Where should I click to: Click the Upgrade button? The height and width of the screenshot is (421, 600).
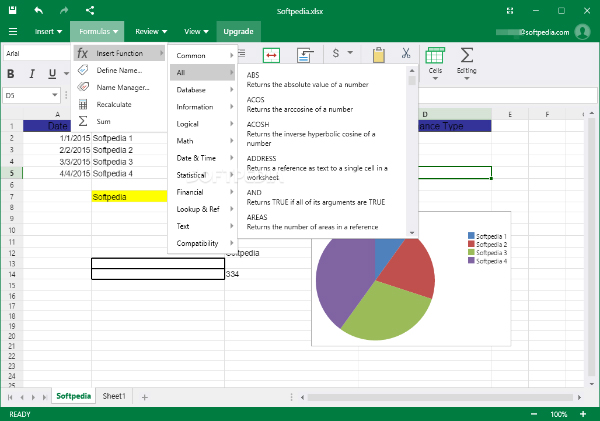click(238, 31)
